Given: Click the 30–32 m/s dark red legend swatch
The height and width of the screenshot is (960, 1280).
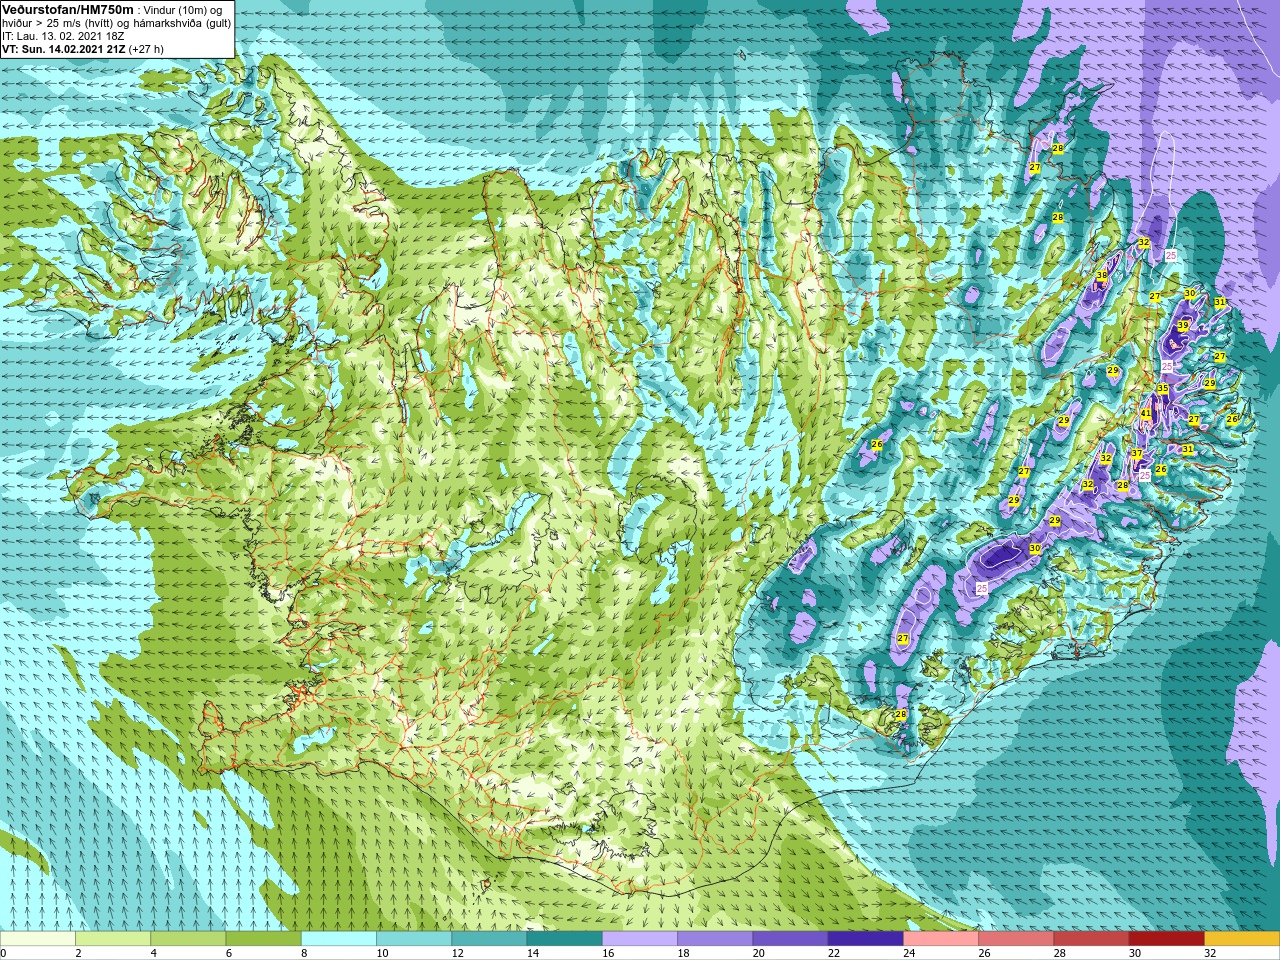Looking at the screenshot, I should click(1166, 939).
